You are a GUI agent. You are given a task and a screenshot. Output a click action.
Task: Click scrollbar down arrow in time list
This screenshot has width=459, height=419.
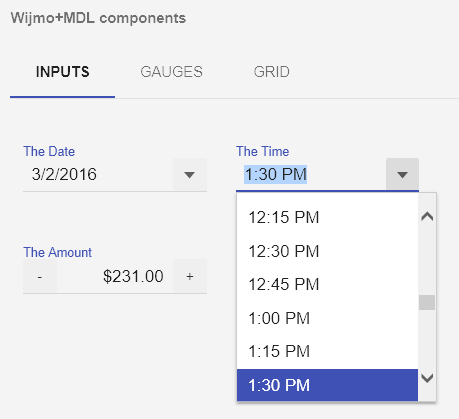427,378
